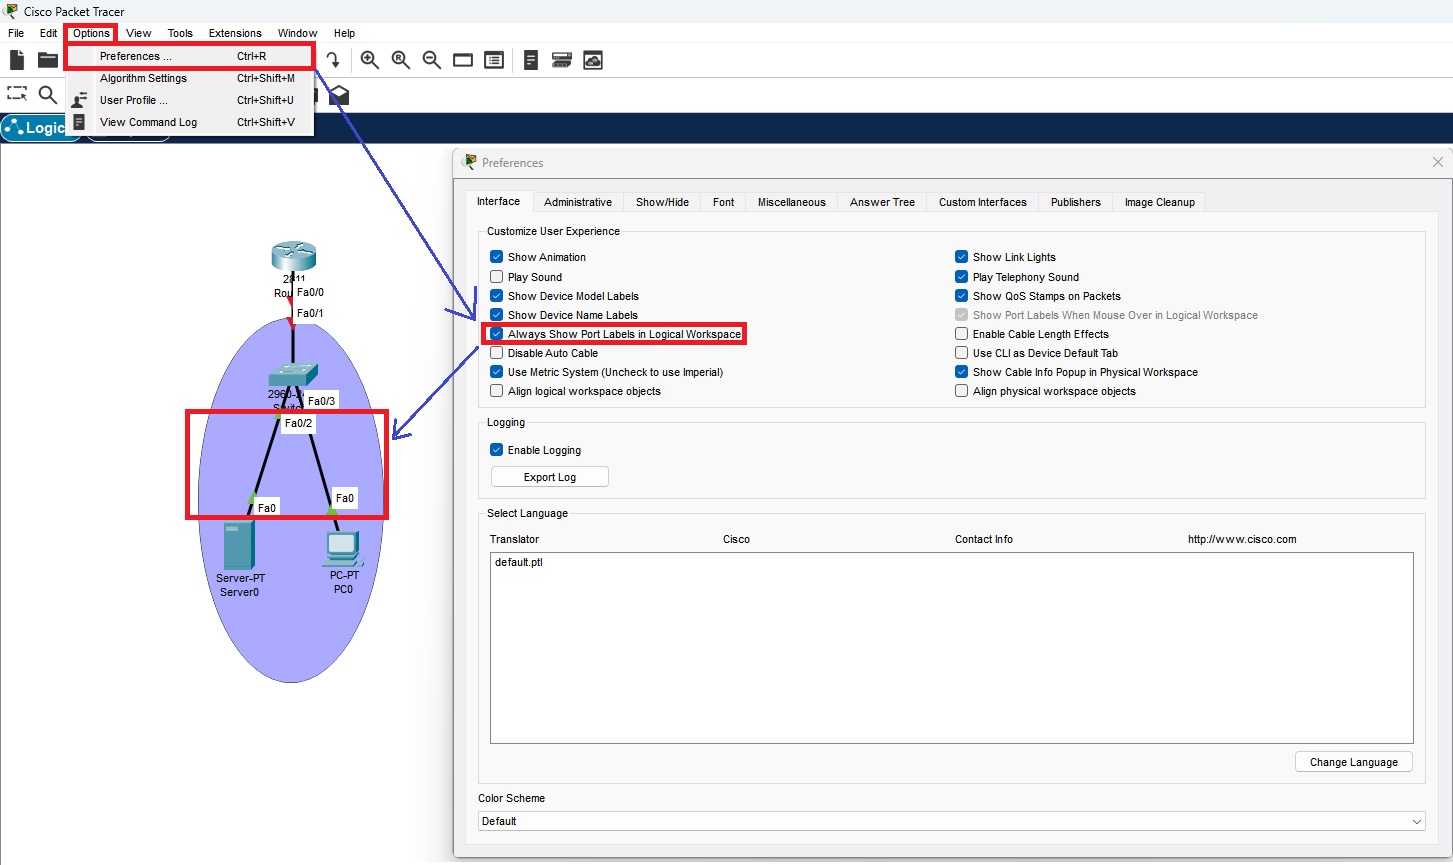Switch to the Miscellaneous tab
The image size is (1453, 865).
[791, 202]
